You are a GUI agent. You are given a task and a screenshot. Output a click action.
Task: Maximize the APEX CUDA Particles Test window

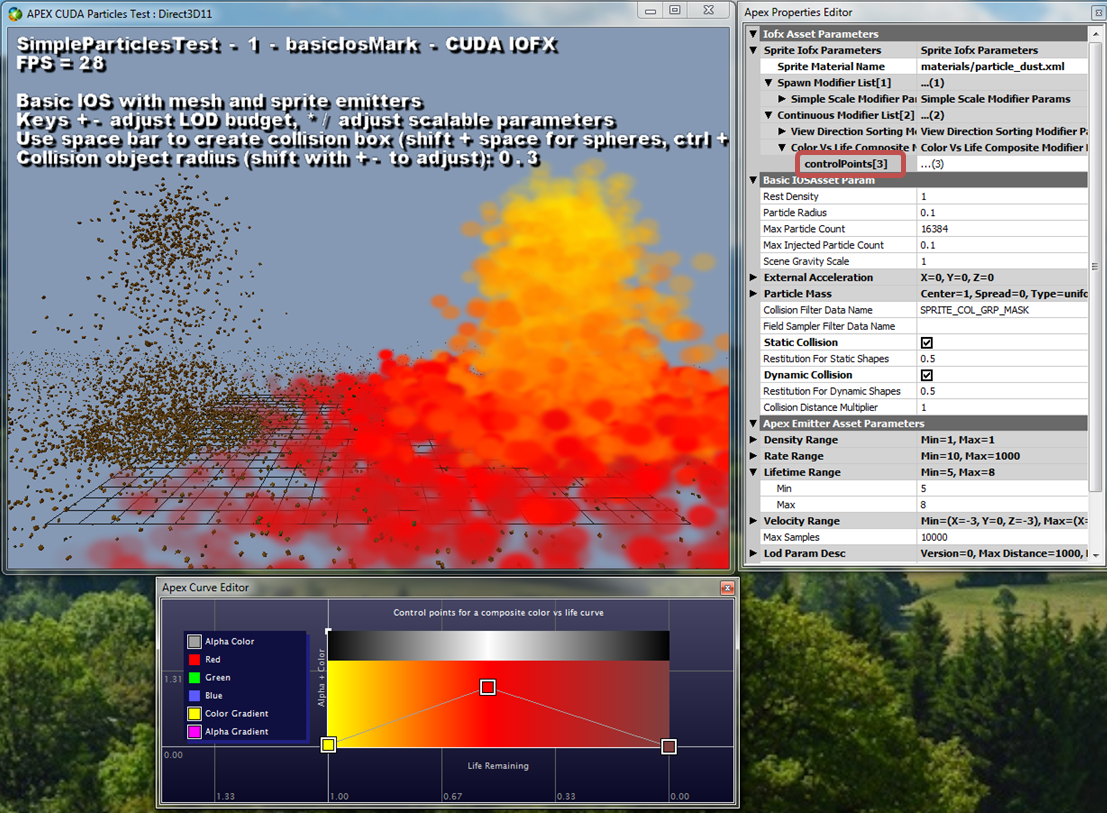point(675,11)
